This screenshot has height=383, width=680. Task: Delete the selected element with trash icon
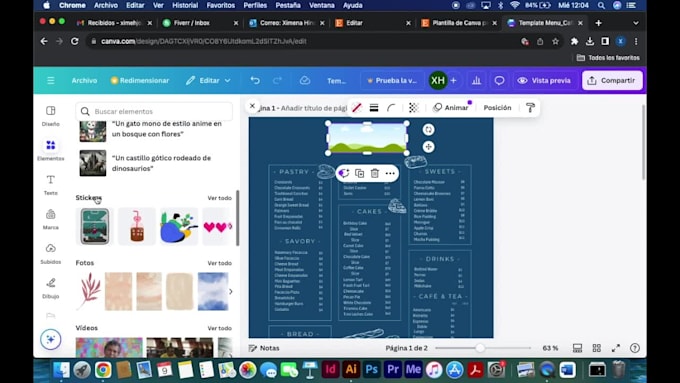[375, 173]
